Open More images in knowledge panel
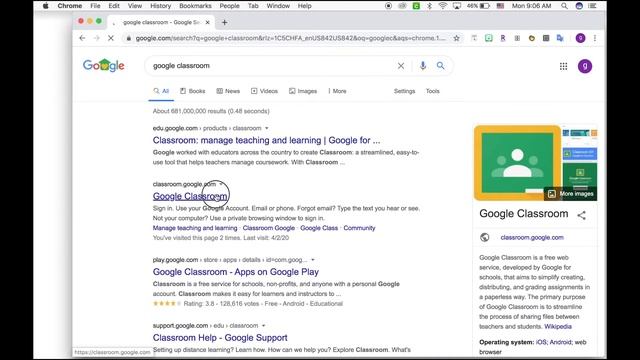 coord(571,194)
